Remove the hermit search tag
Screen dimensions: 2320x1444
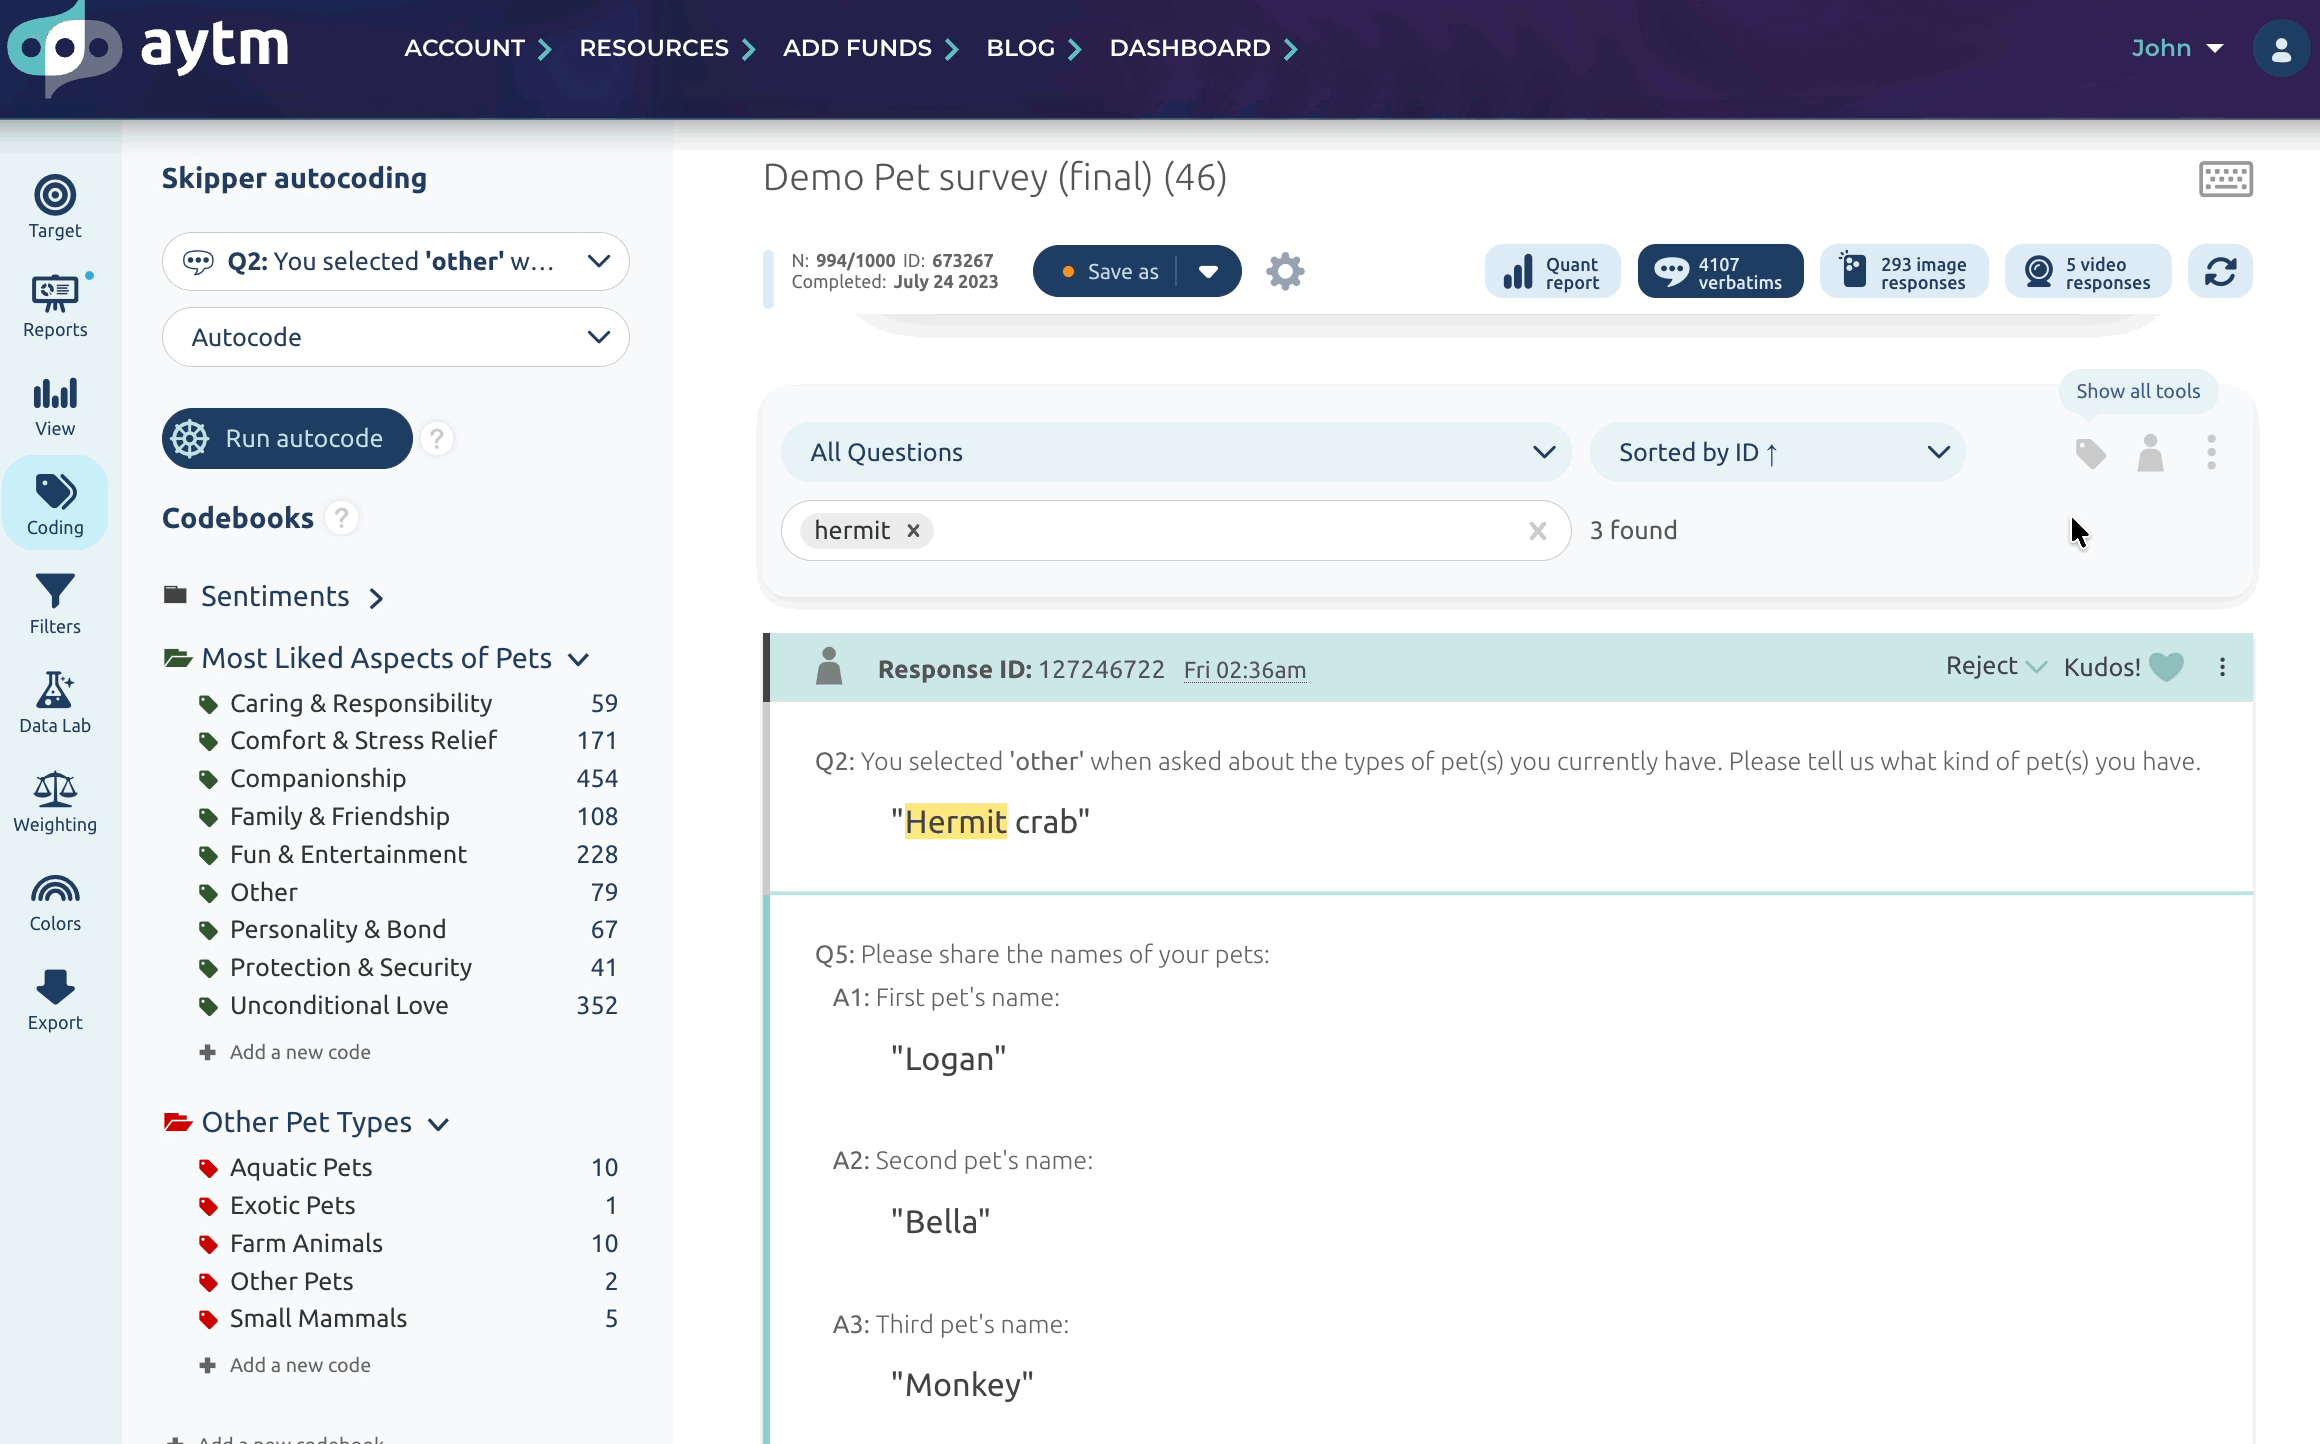click(x=913, y=531)
